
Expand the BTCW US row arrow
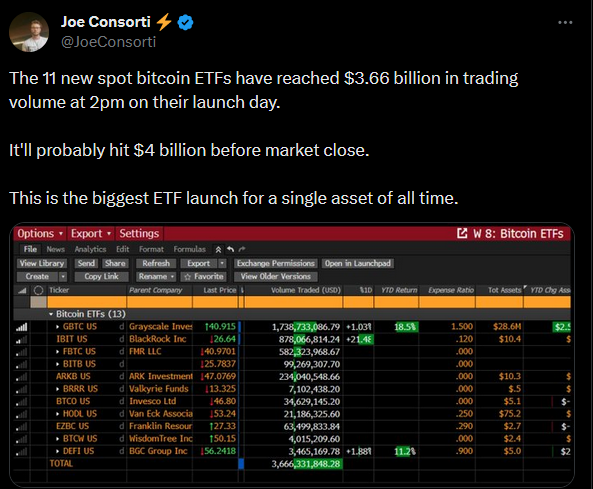click(x=57, y=439)
